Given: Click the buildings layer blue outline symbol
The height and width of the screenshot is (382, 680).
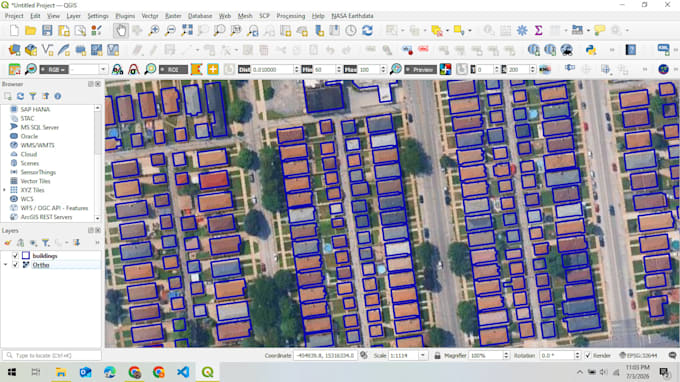Looking at the screenshot, I should tap(26, 256).
